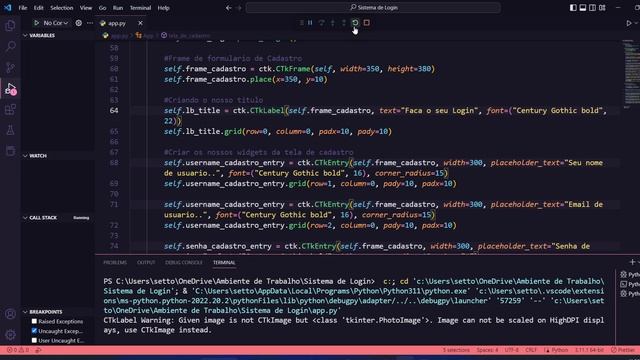Start debugging with the green play button
Screen dimensions: 640x360
[x=36, y=23]
